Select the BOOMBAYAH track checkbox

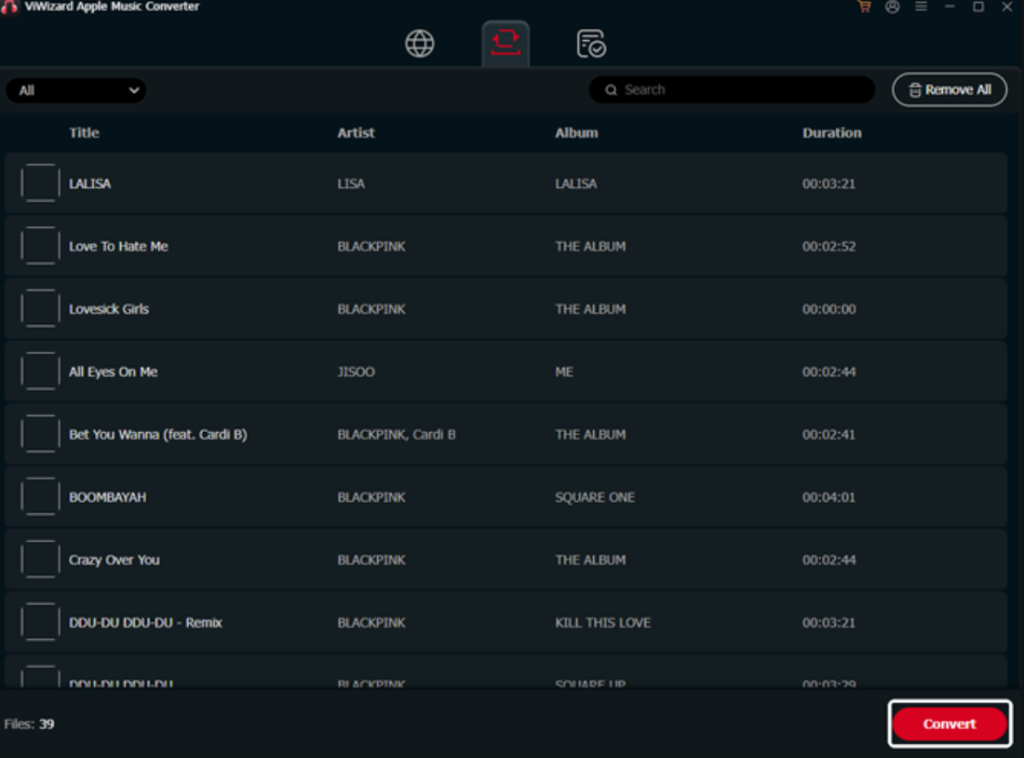coord(40,497)
